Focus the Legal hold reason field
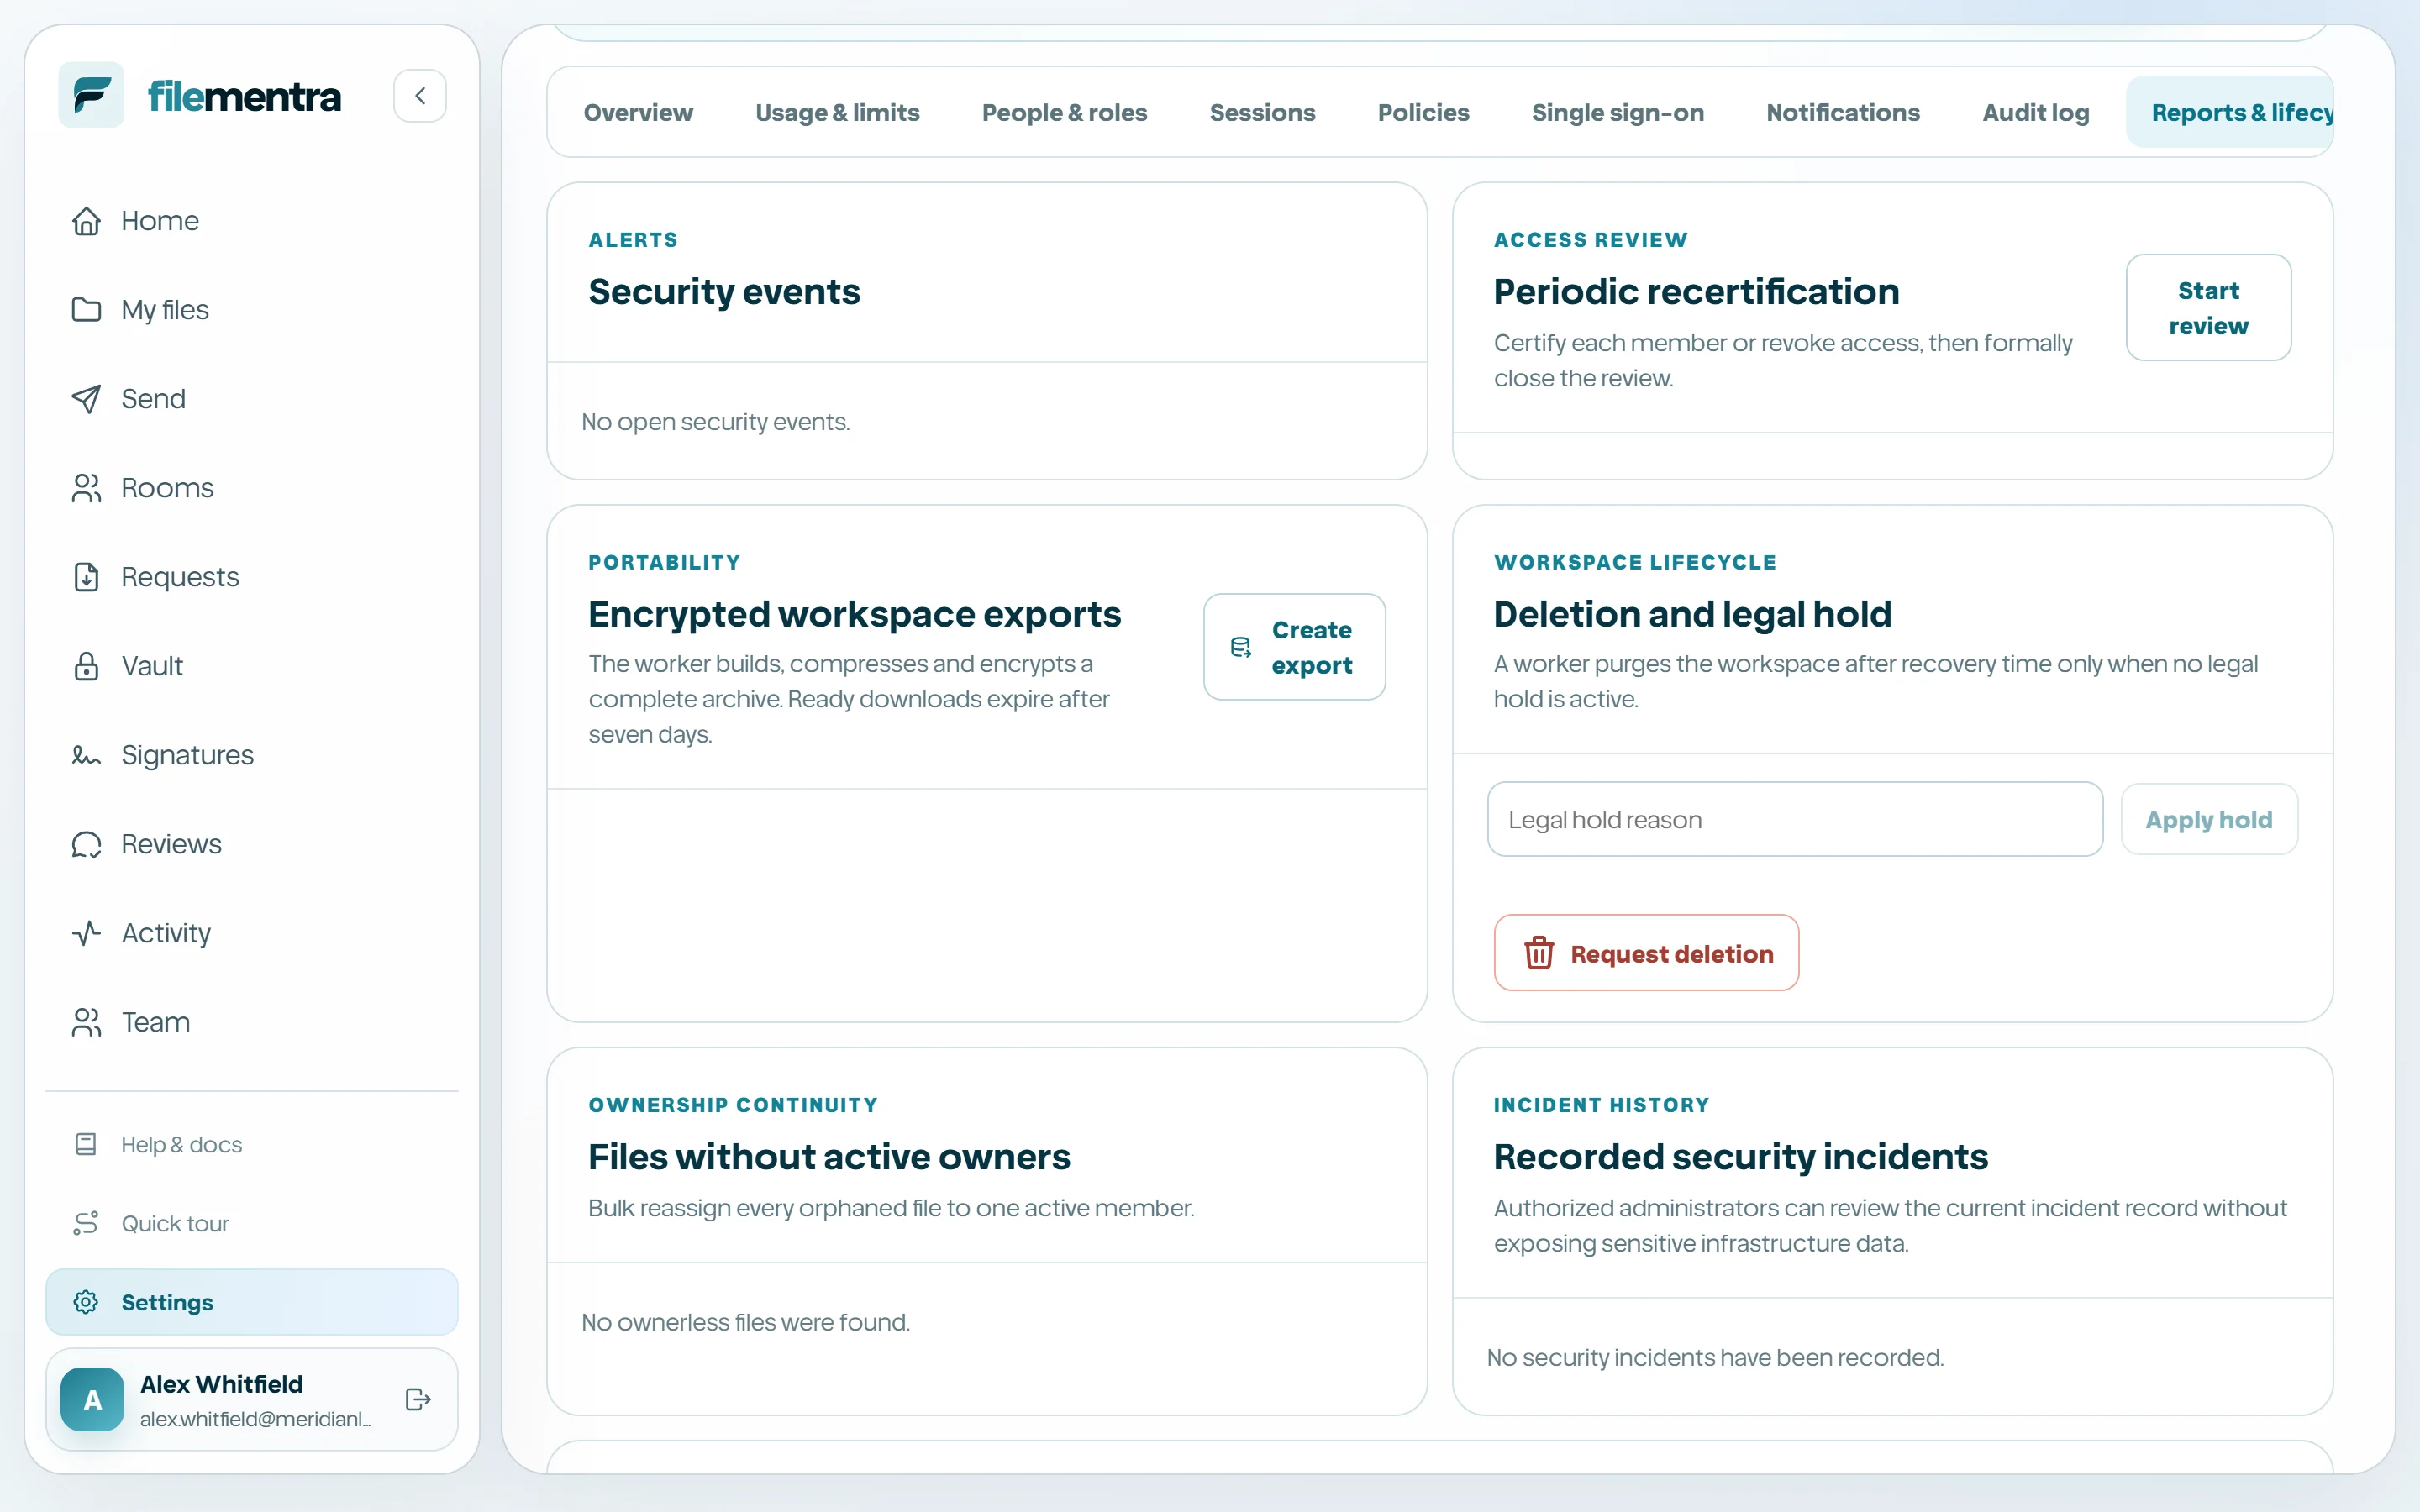 [x=1794, y=819]
